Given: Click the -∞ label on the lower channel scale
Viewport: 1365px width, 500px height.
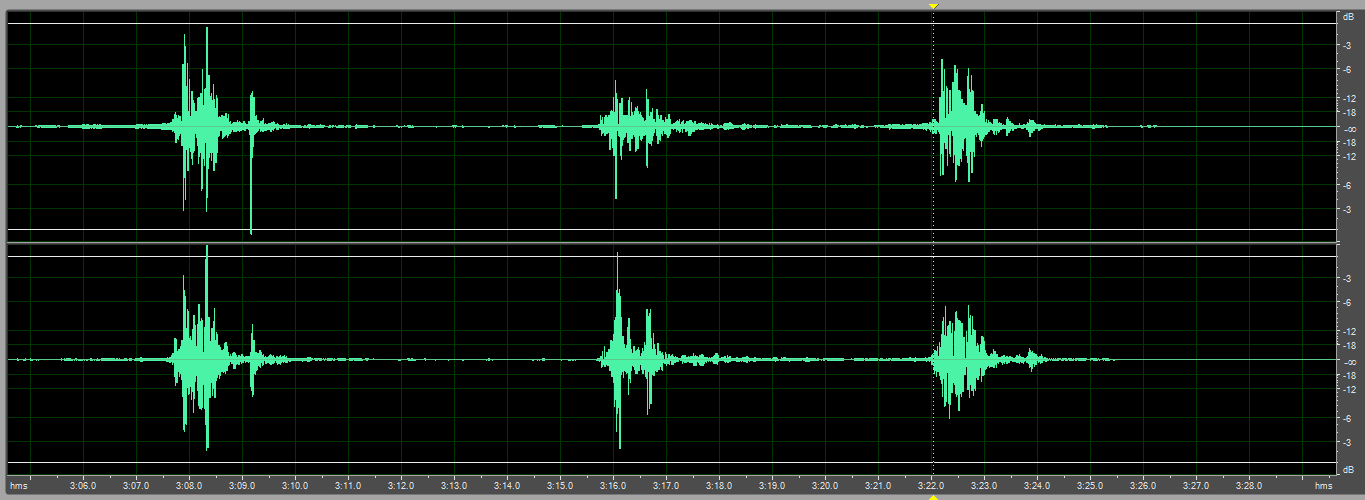Looking at the screenshot, I should (1349, 361).
